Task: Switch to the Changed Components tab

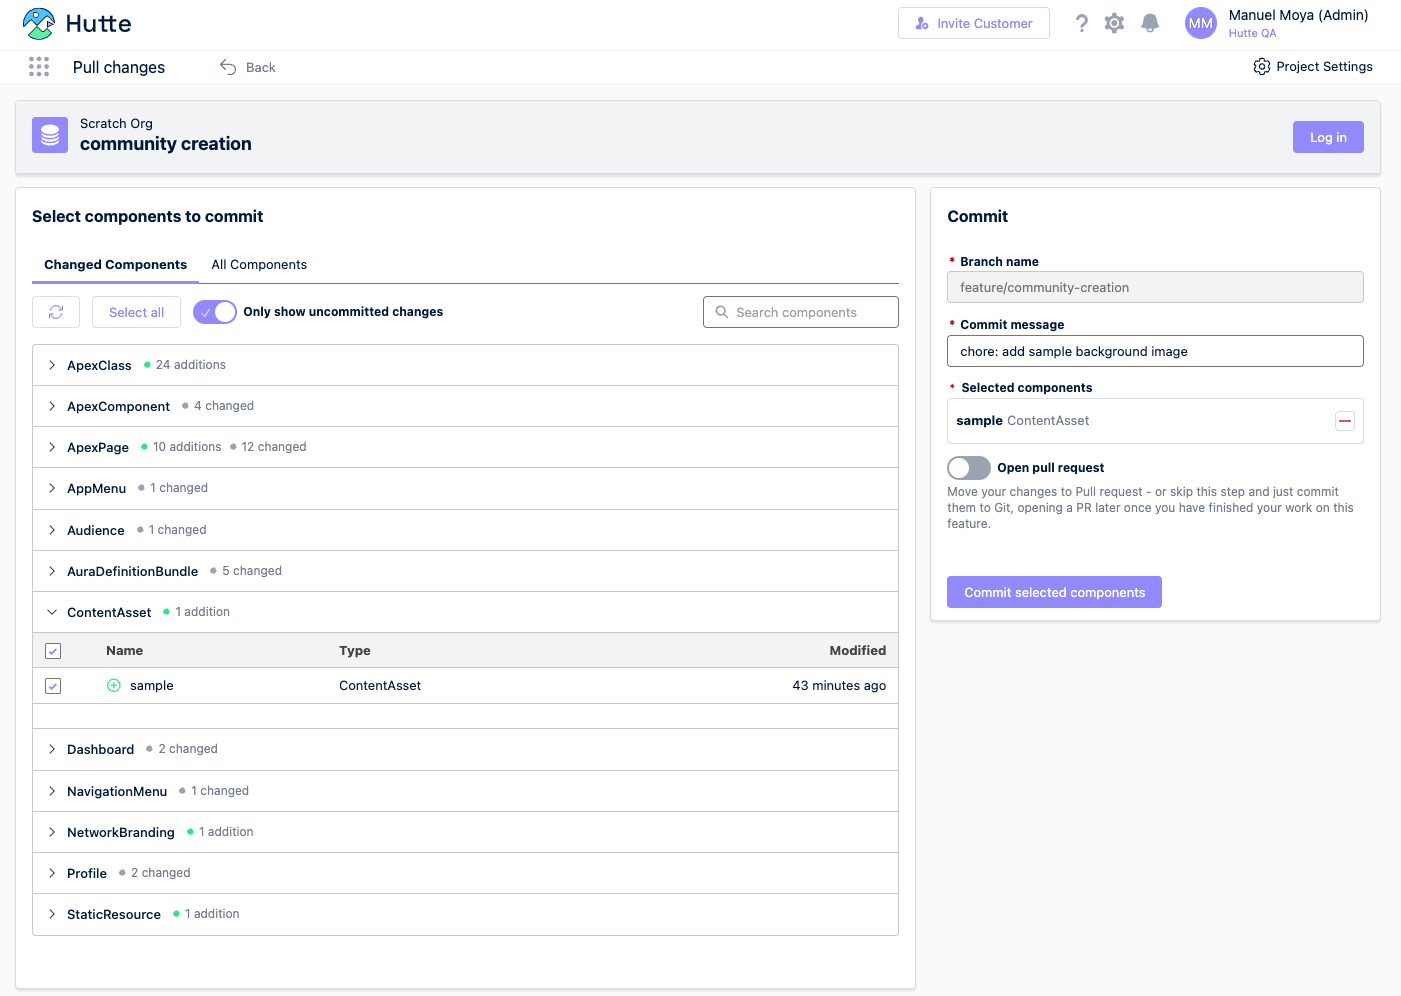Action: 115,265
